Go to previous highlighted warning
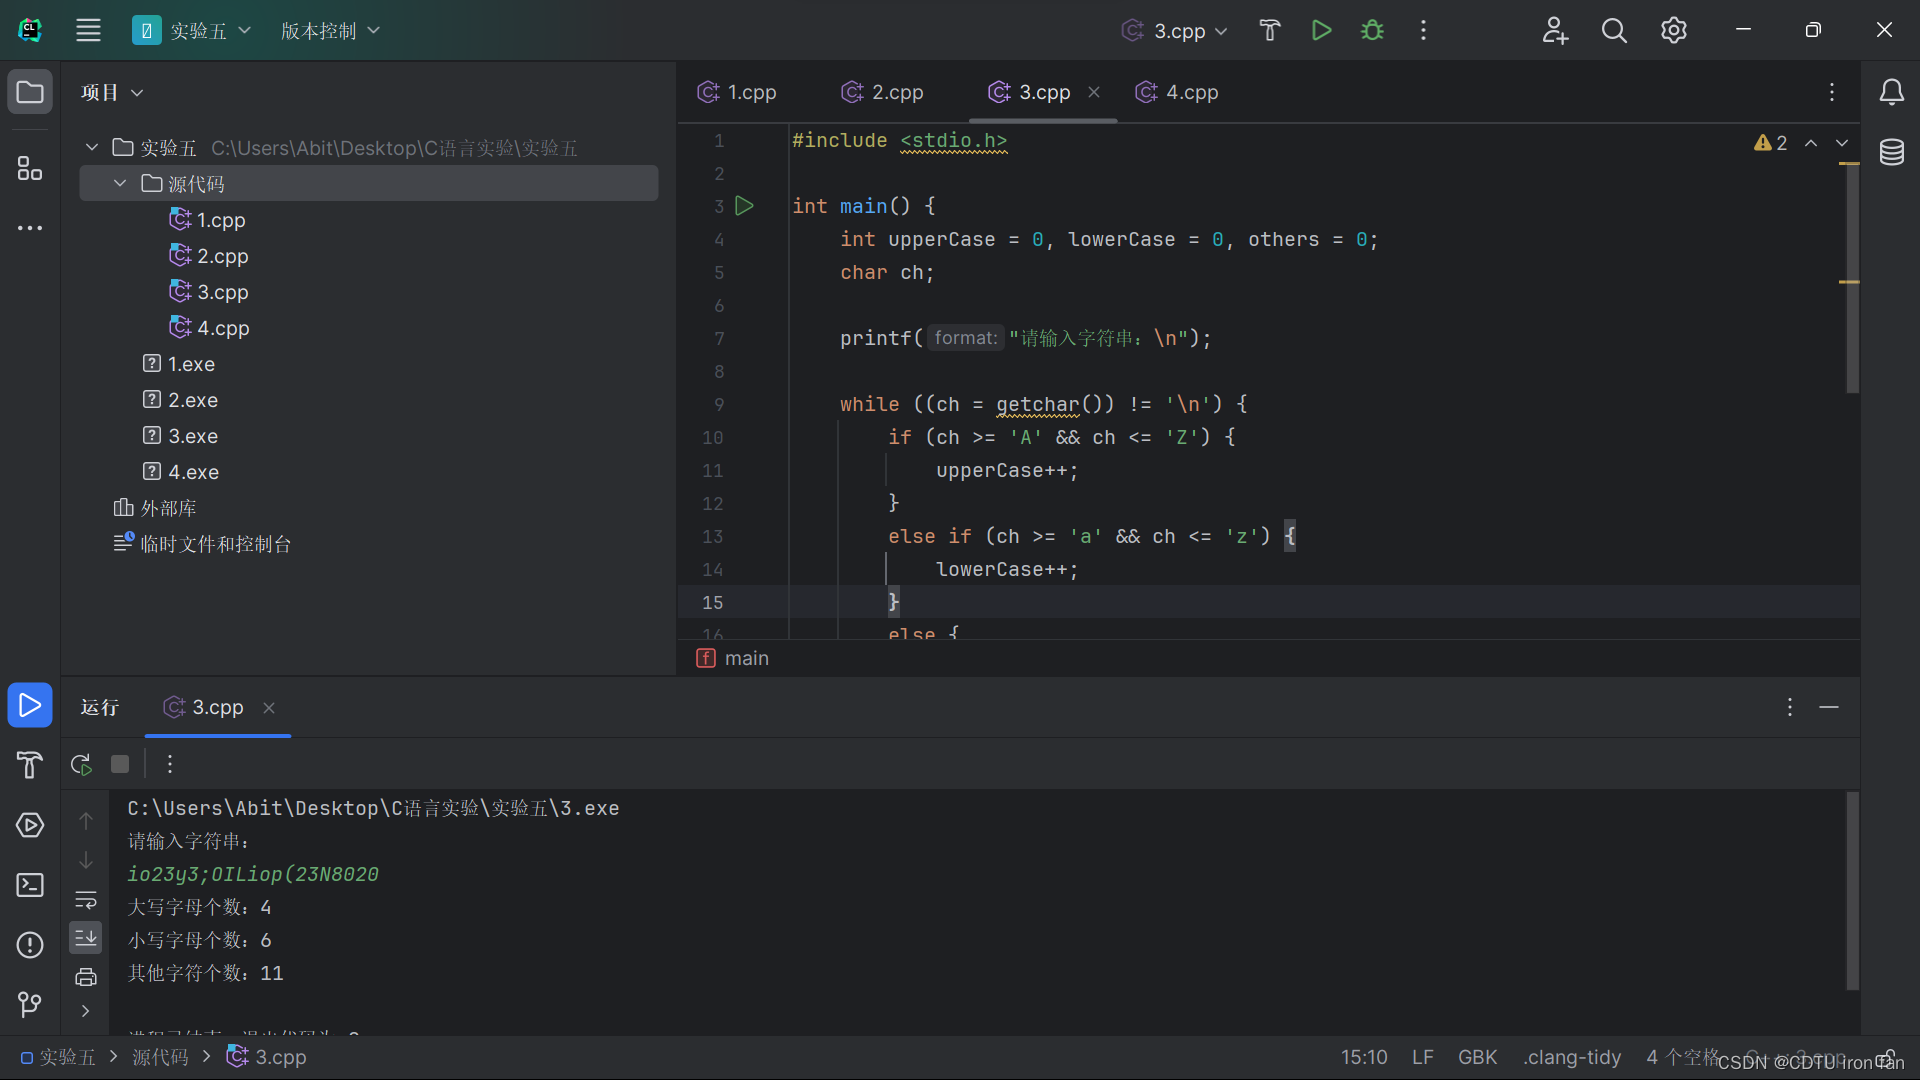This screenshot has width=1920, height=1080. point(1811,143)
